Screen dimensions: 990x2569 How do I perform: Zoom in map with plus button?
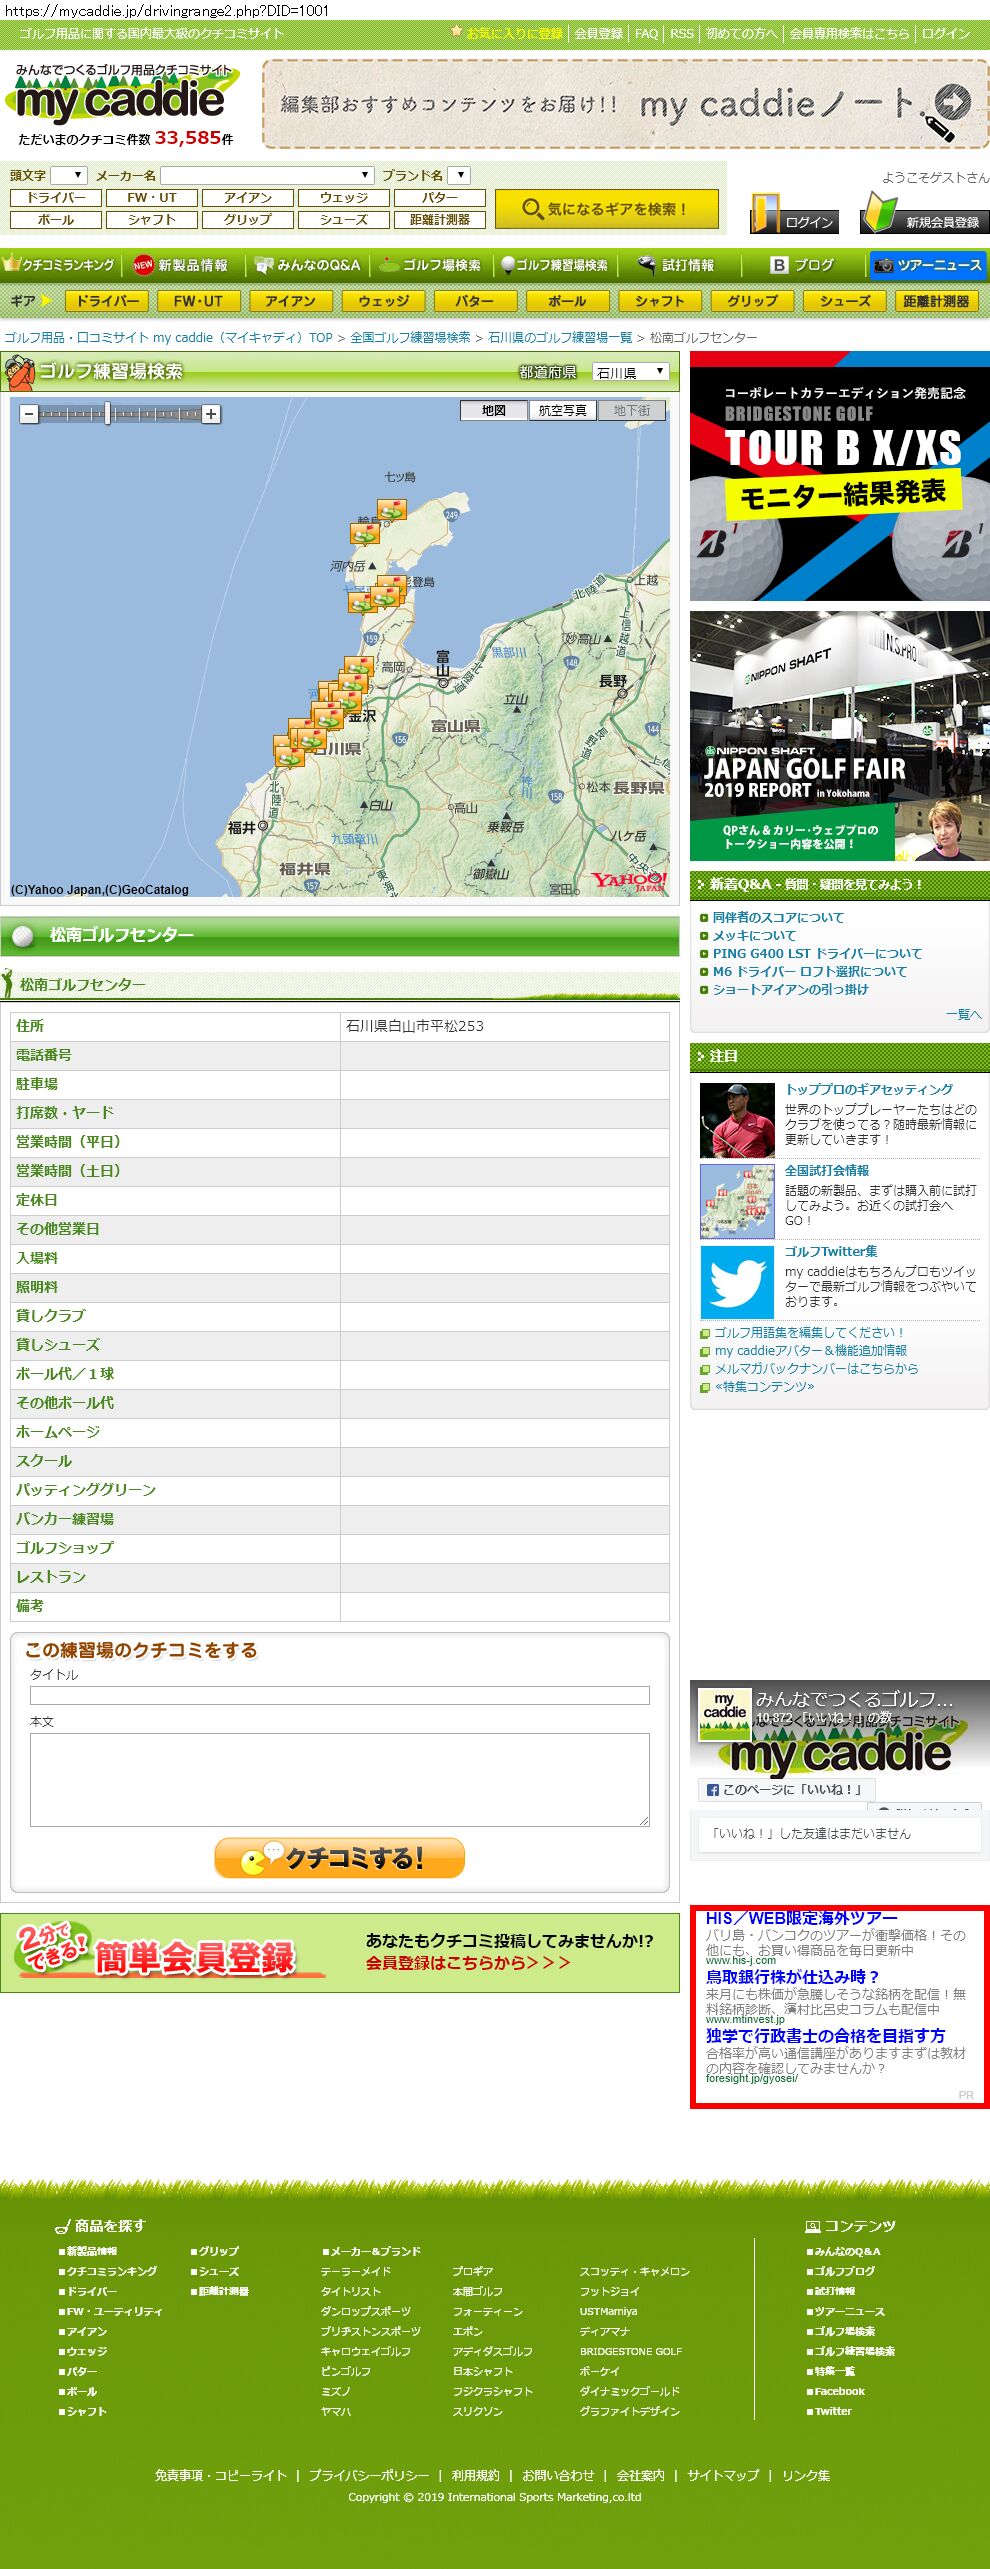[x=211, y=414]
